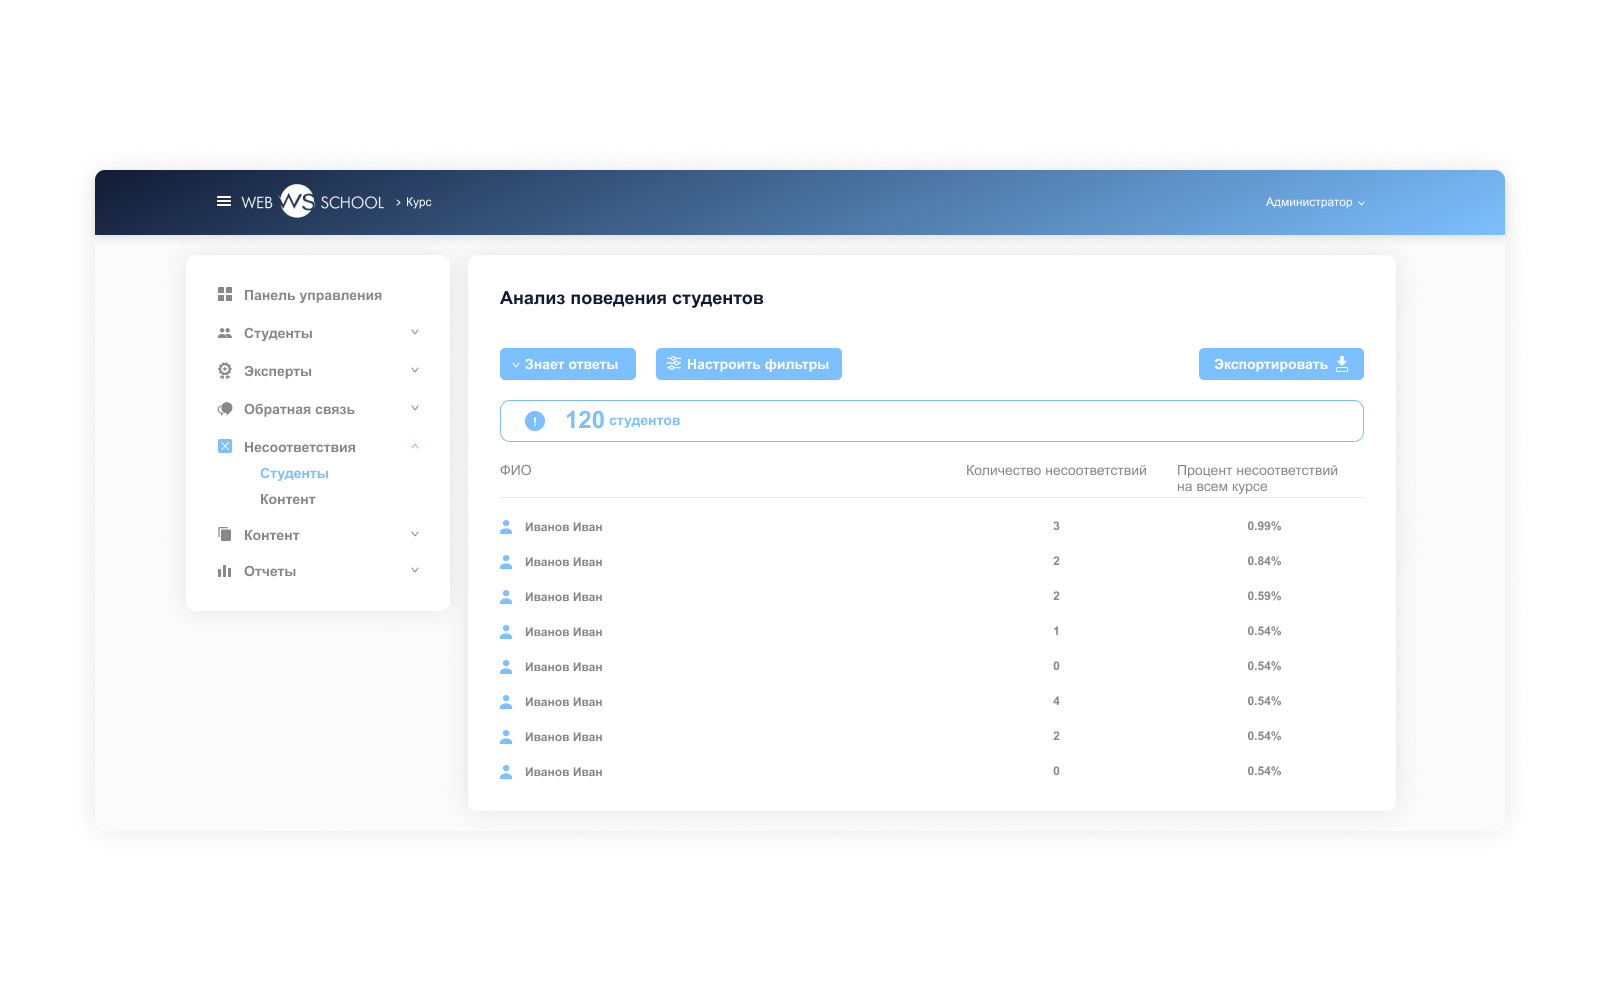Click the dashboard grid icon beside Панель управления
Image resolution: width=1600 pixels, height=1000 pixels.
tap(225, 294)
